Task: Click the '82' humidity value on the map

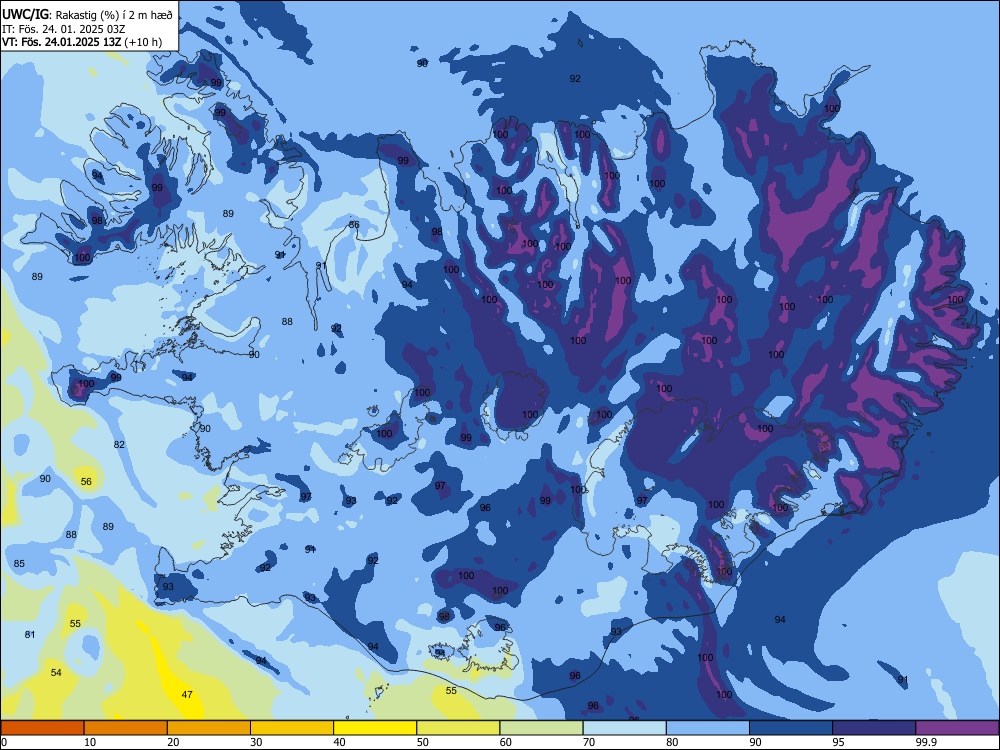Action: 119,445
